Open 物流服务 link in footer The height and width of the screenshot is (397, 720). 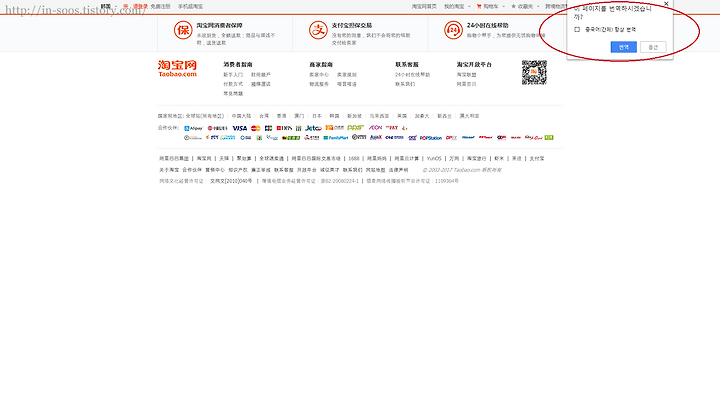(319, 84)
